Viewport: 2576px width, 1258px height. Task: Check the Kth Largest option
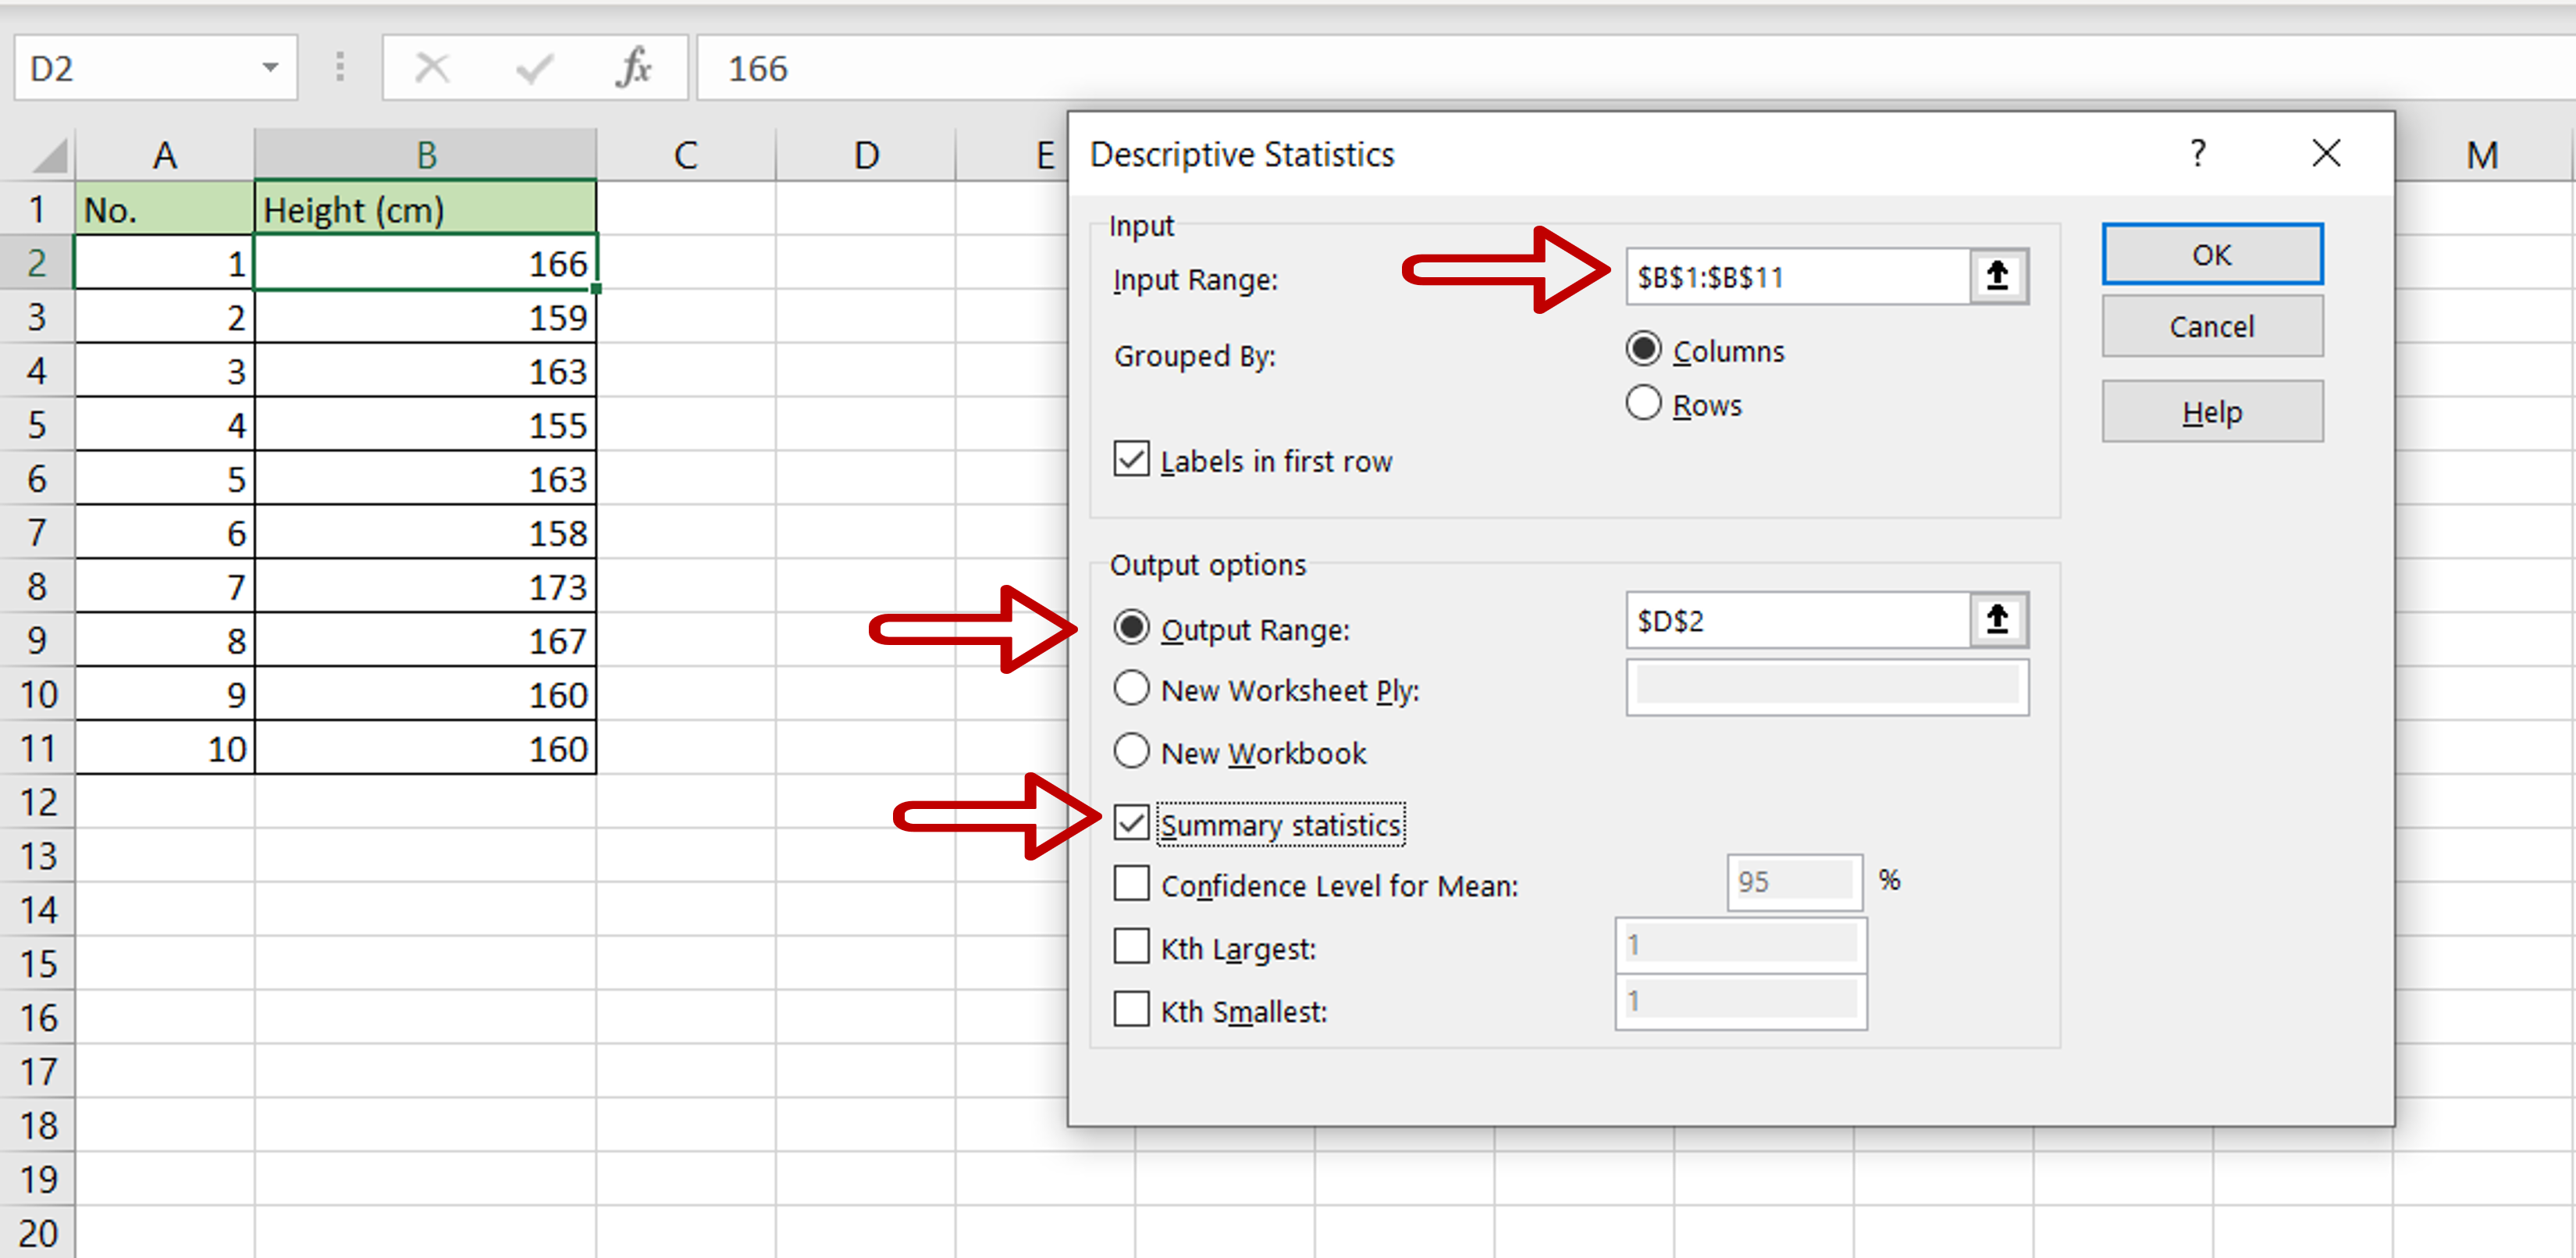coord(1131,946)
